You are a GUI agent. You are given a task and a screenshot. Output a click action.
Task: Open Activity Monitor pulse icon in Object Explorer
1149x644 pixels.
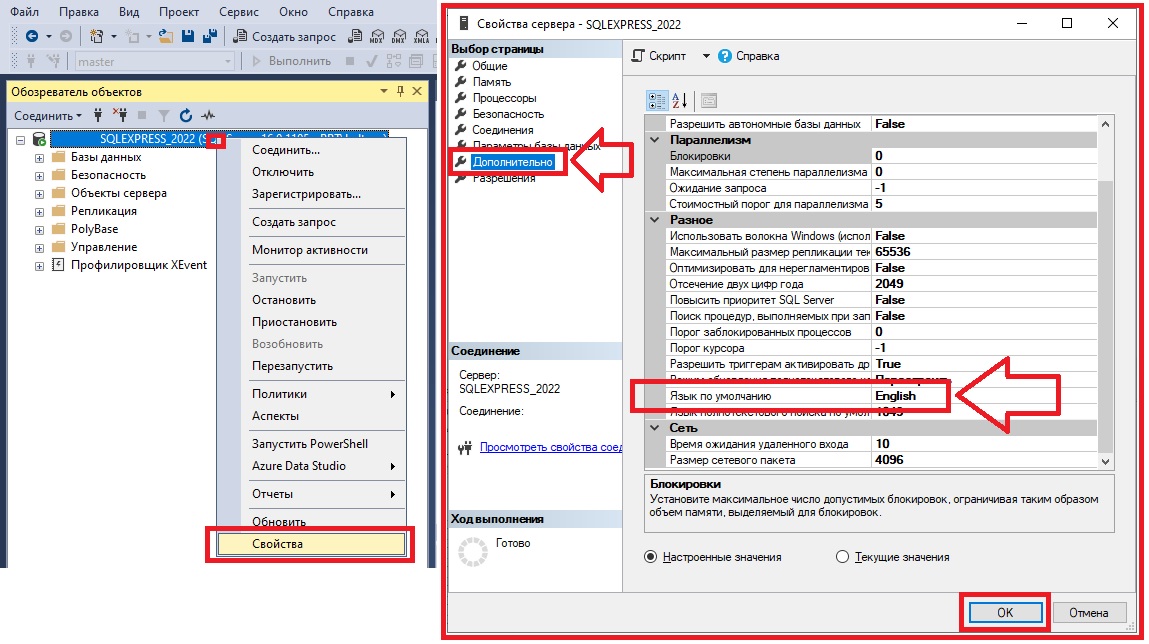(209, 115)
